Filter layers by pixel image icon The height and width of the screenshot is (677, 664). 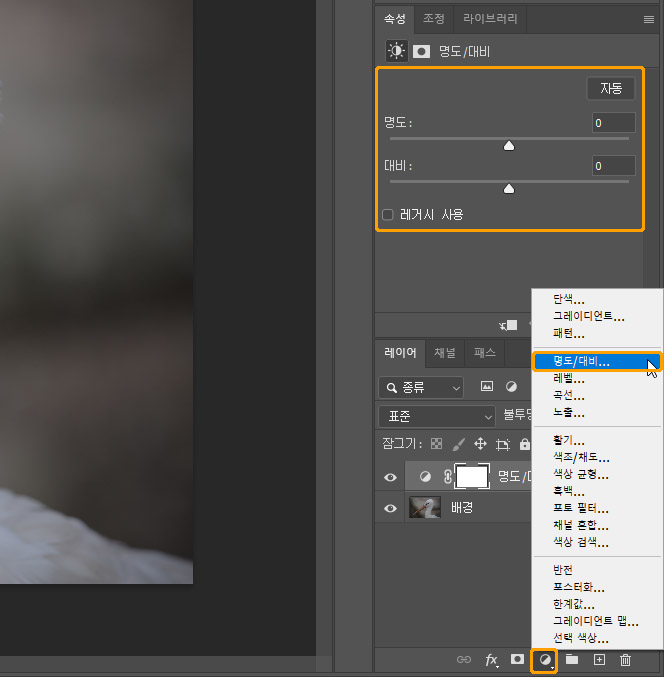pos(487,386)
